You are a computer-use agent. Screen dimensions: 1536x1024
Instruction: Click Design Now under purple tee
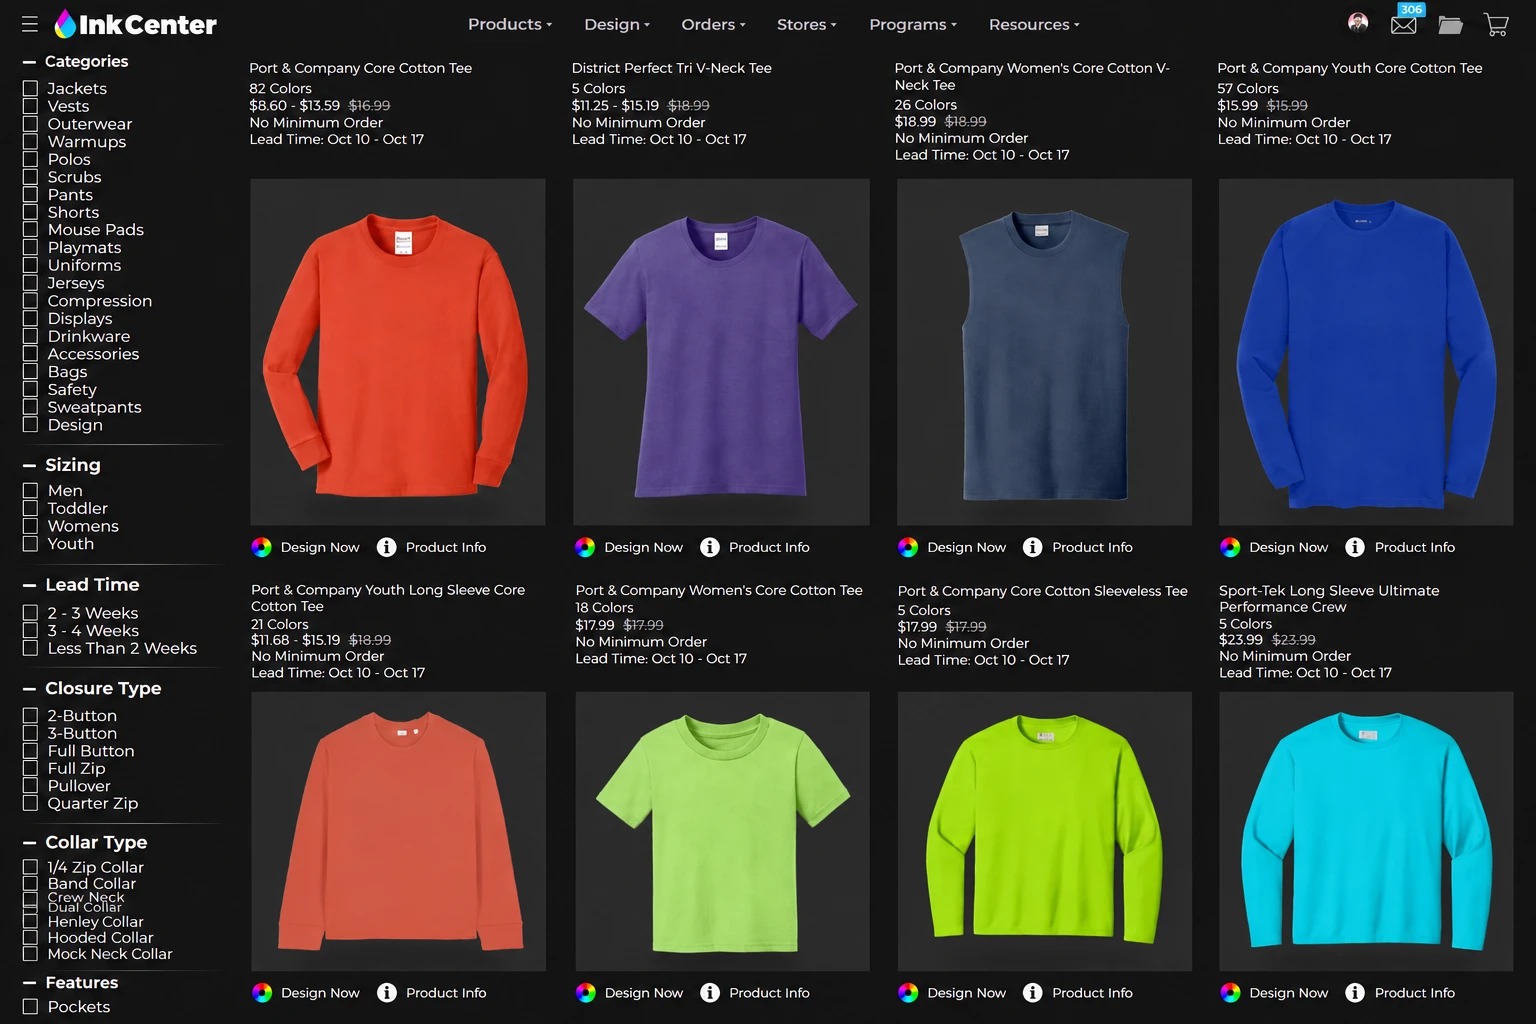click(x=644, y=547)
